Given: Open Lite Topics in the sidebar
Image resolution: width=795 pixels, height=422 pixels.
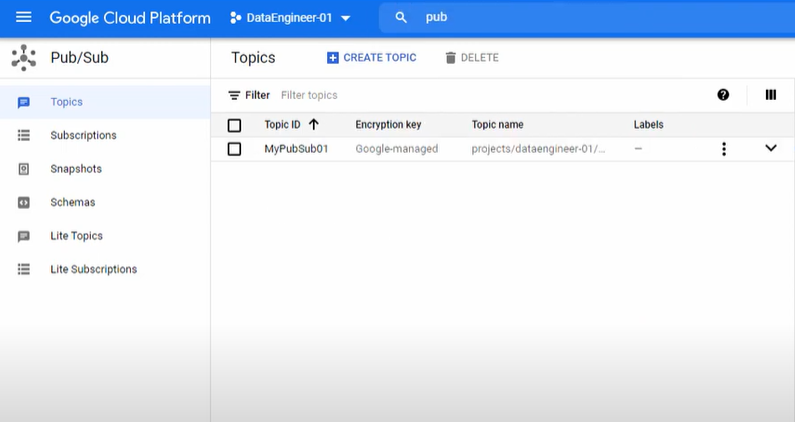Looking at the screenshot, I should point(105,236).
